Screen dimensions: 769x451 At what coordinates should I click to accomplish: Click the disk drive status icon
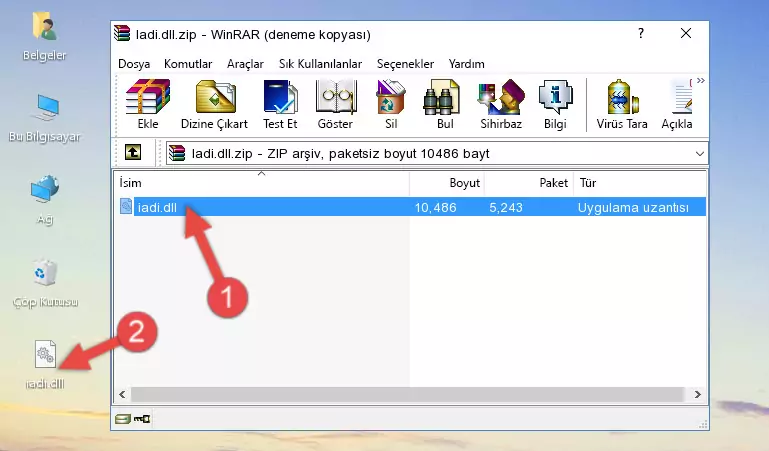point(123,419)
